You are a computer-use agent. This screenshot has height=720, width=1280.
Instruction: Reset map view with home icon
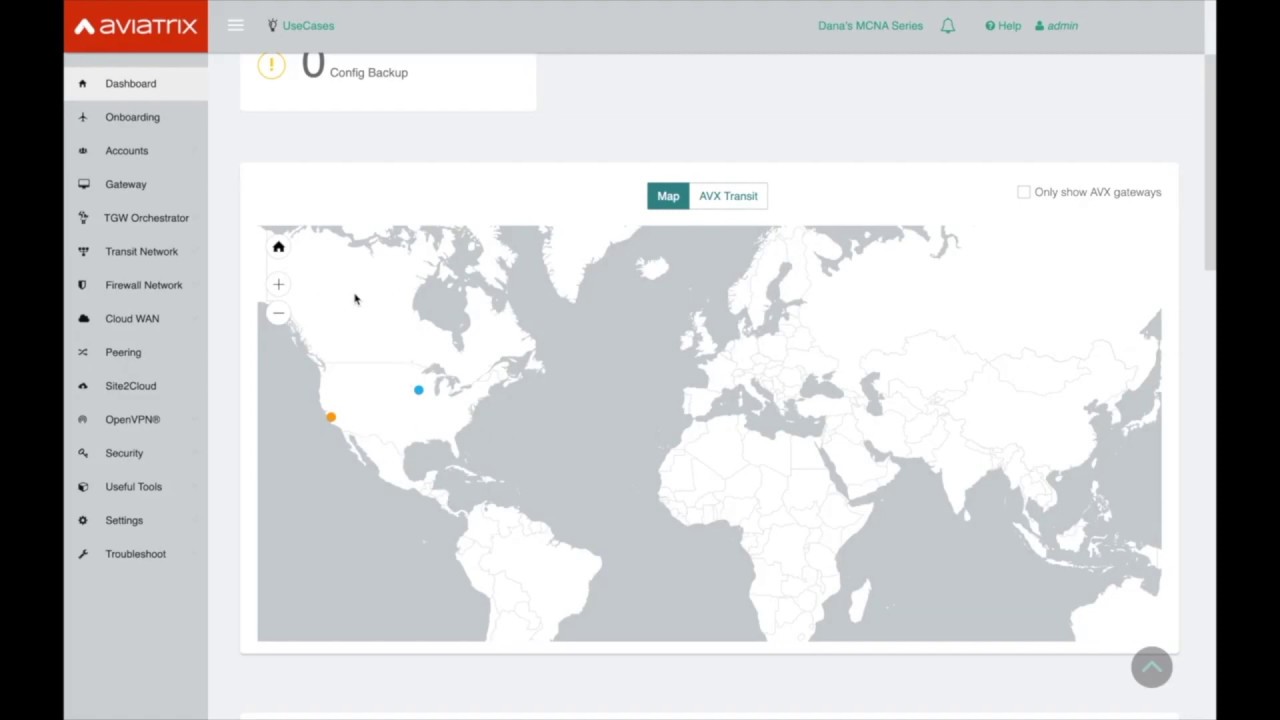[x=279, y=247]
